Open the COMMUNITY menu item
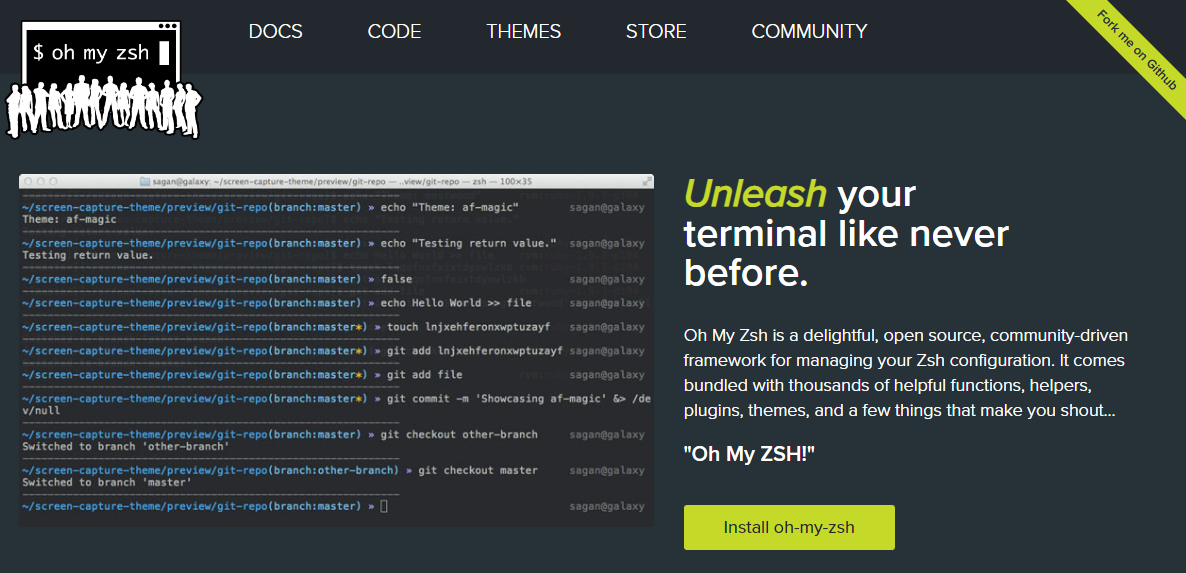1186x573 pixels. coord(809,32)
